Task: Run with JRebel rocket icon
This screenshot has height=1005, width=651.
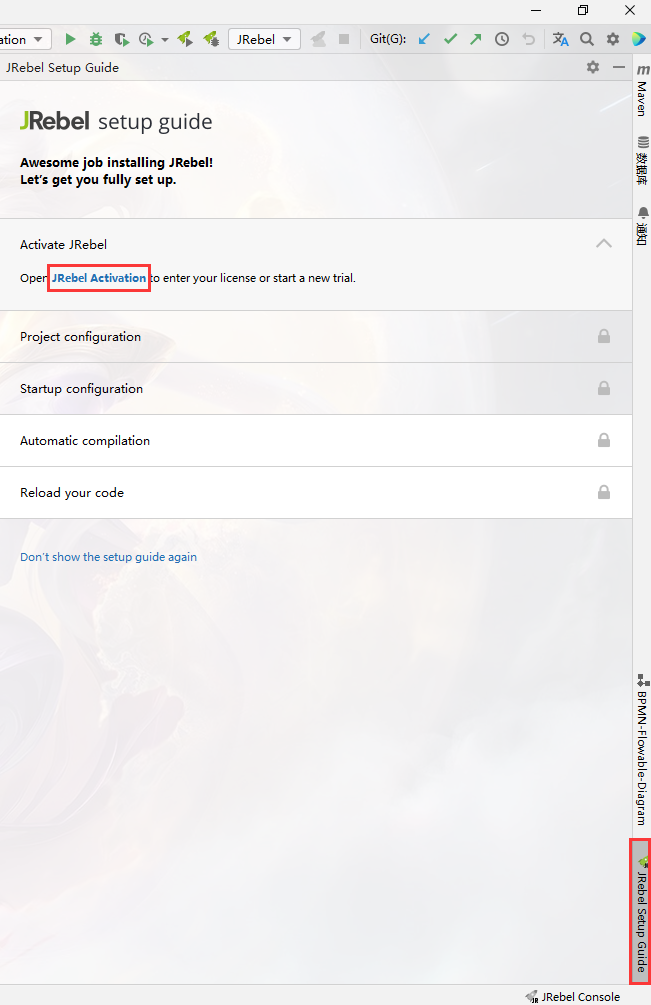Action: point(185,39)
